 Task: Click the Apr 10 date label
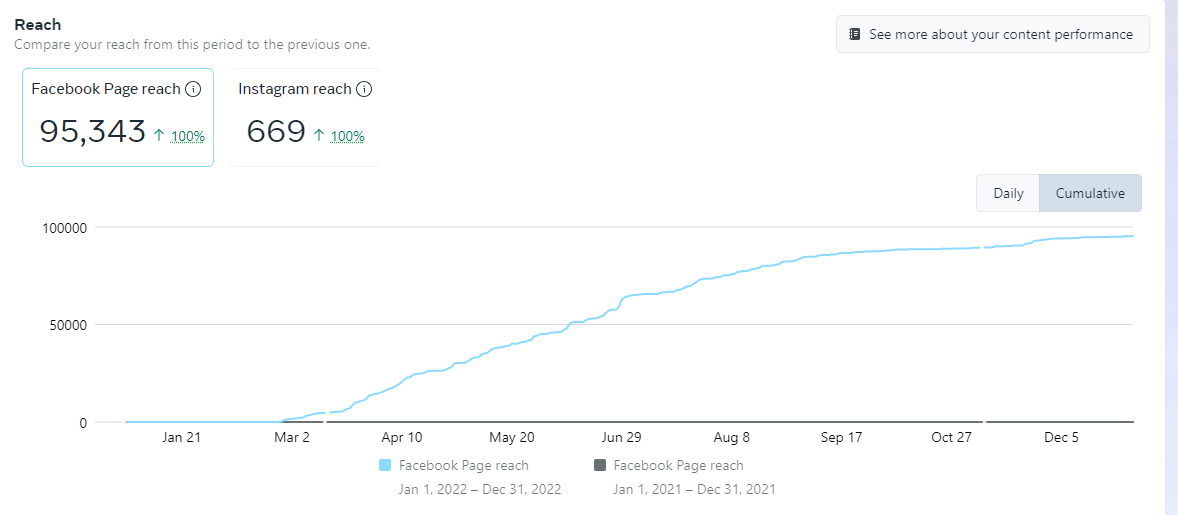(402, 437)
